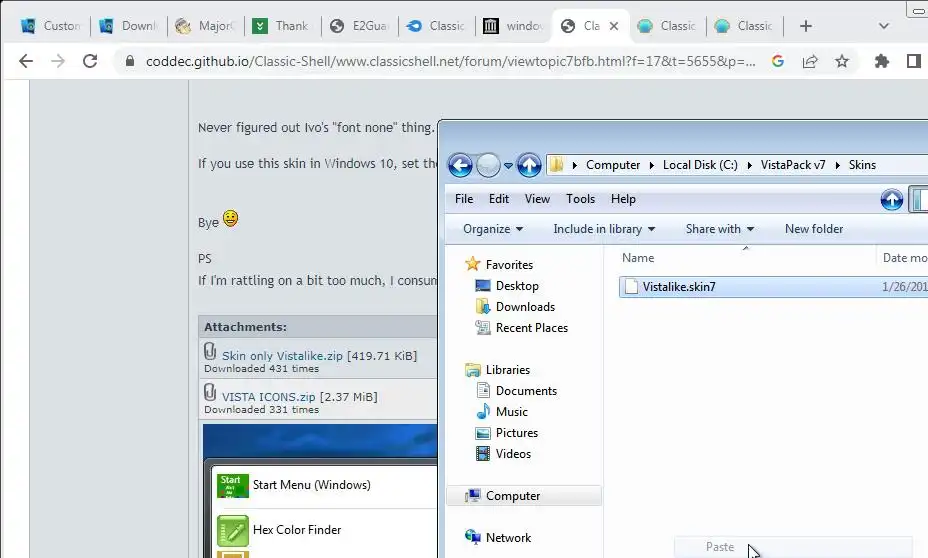Click Computer in the breadcrumb path

(613, 165)
